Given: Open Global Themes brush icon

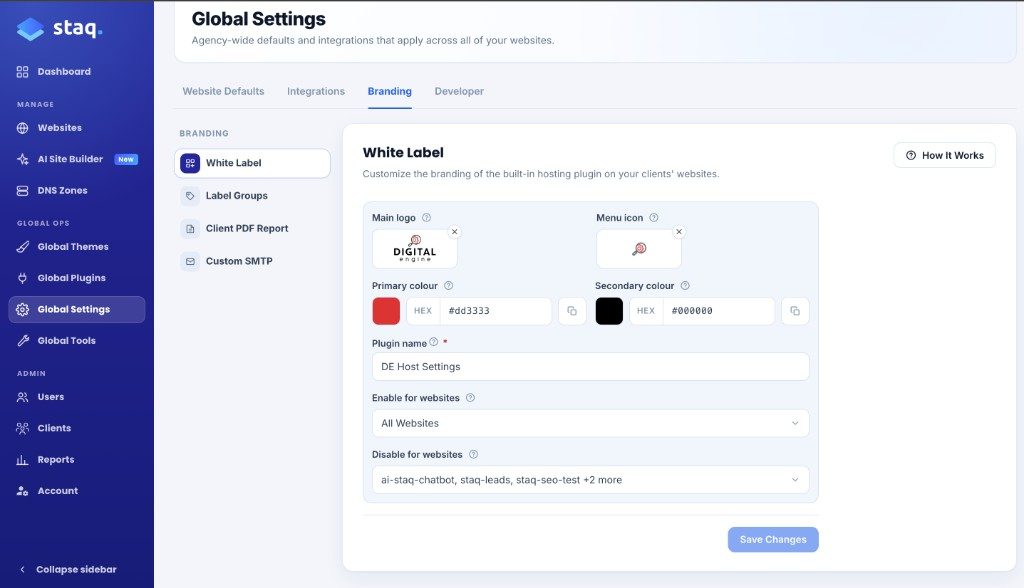Looking at the screenshot, I should (x=22, y=247).
